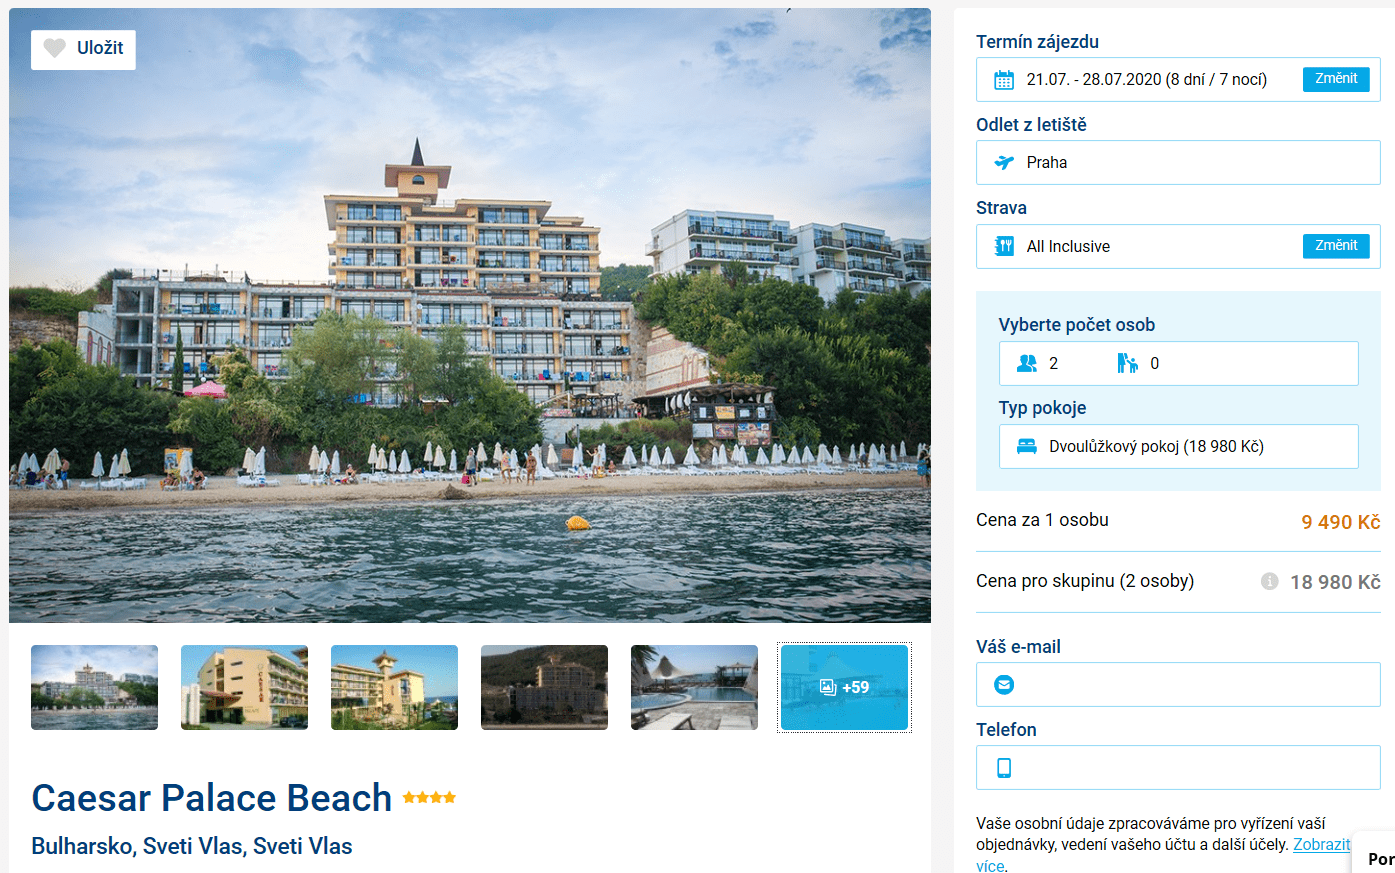Click the airplane icon beside Praha
Screen dimensions: 1395x873
(1004, 162)
